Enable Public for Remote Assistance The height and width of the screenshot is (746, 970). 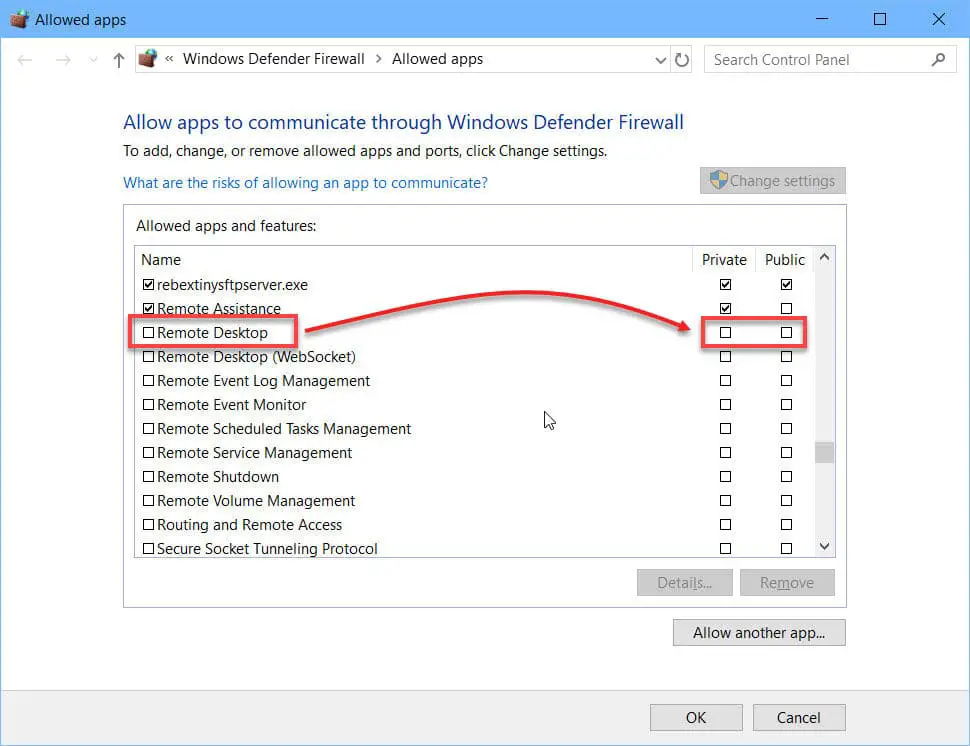pyautogui.click(x=786, y=308)
